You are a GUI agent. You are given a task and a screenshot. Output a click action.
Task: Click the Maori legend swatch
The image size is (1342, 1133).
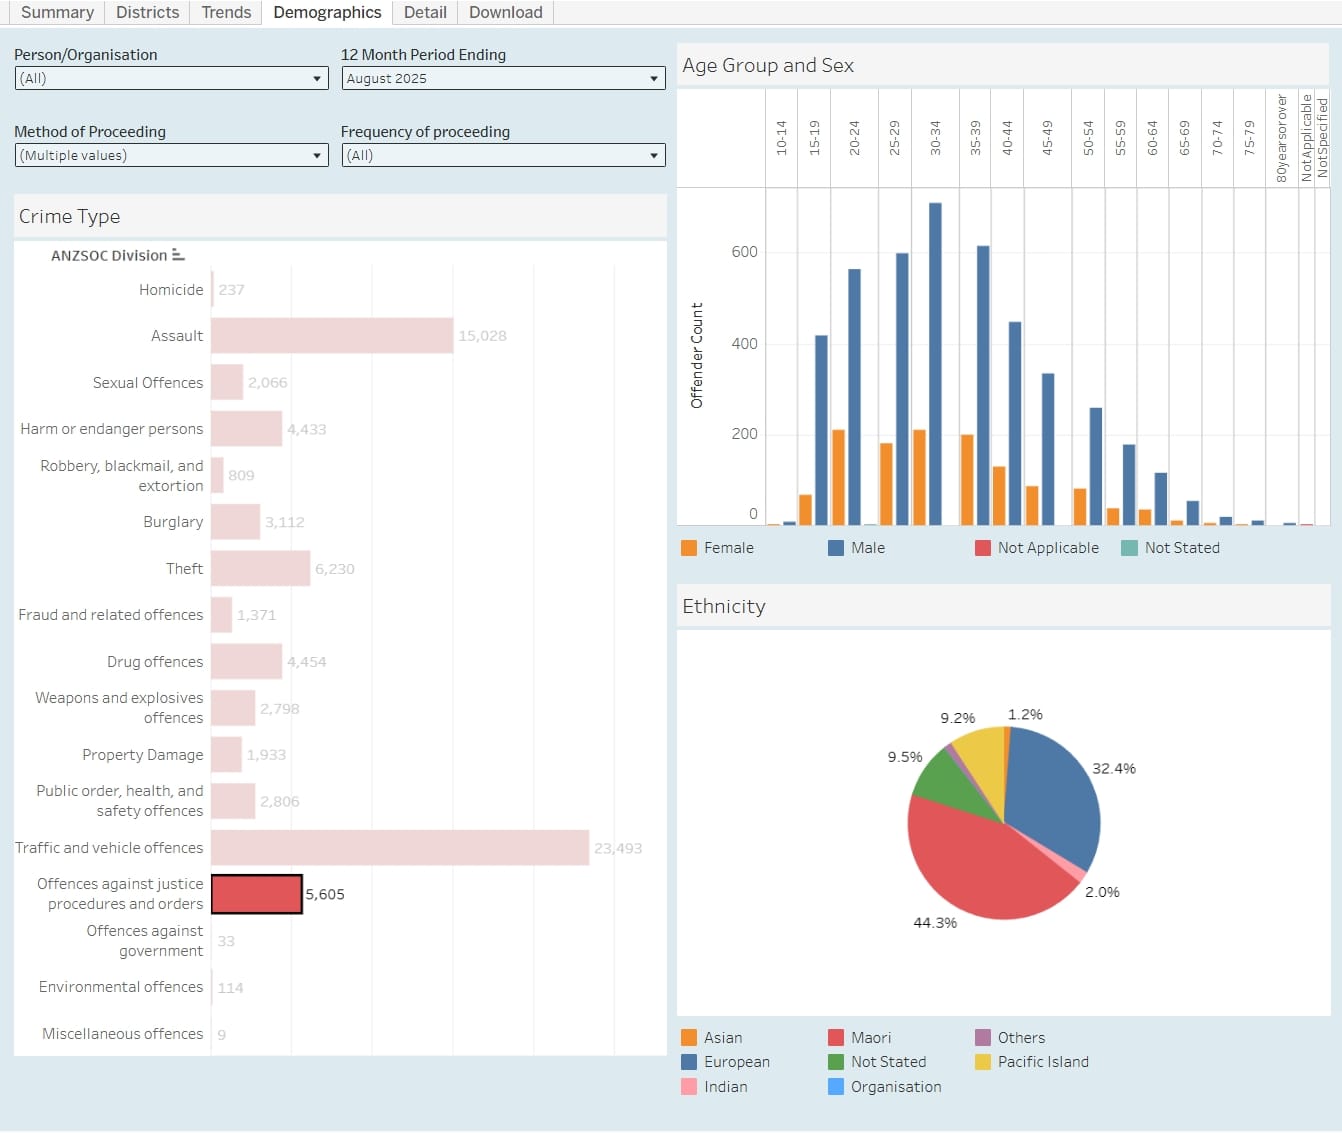pos(836,1038)
